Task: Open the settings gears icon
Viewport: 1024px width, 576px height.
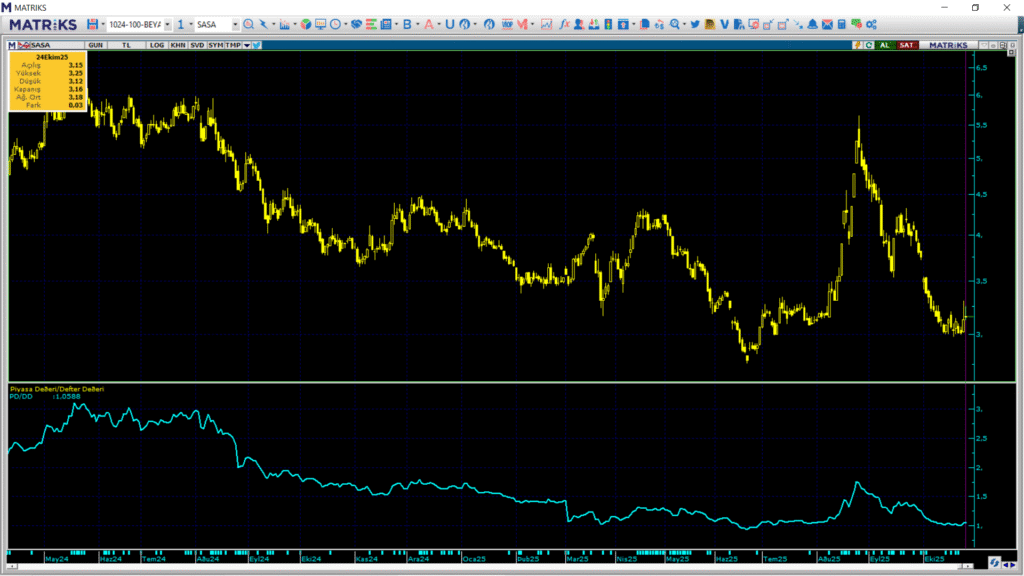Action: (871, 24)
